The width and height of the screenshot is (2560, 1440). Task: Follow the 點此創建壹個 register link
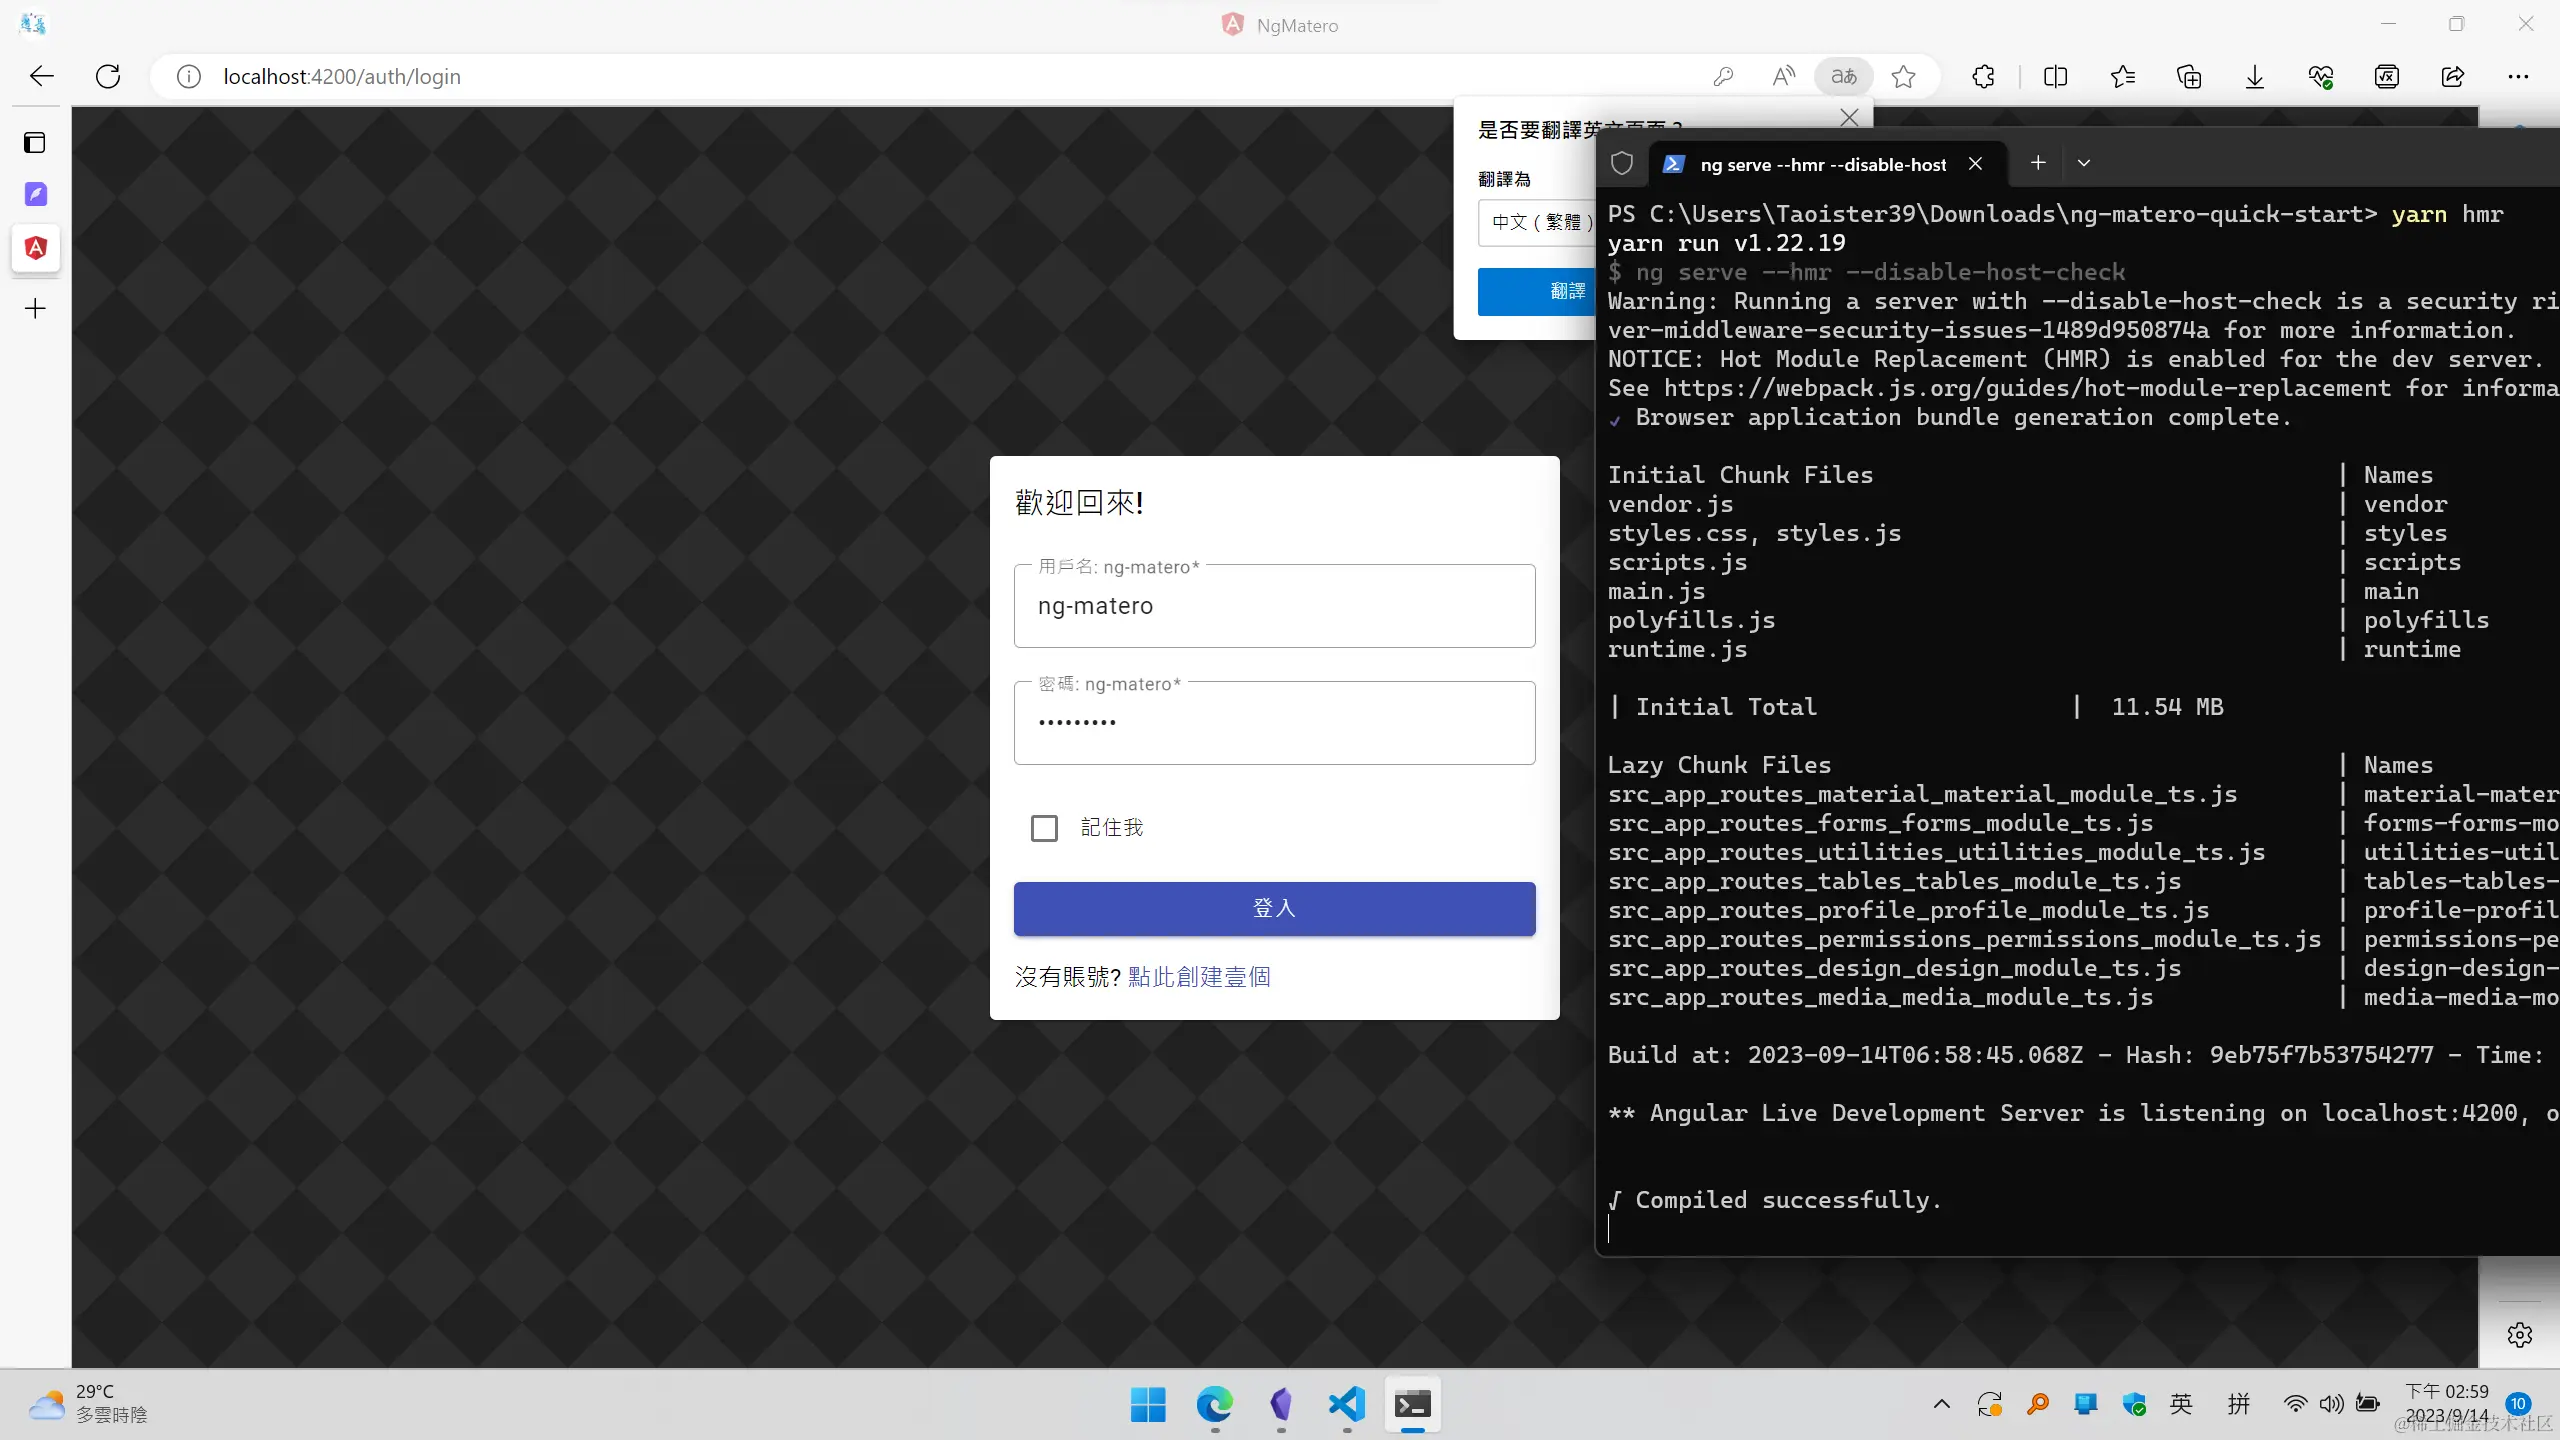pyautogui.click(x=1199, y=977)
